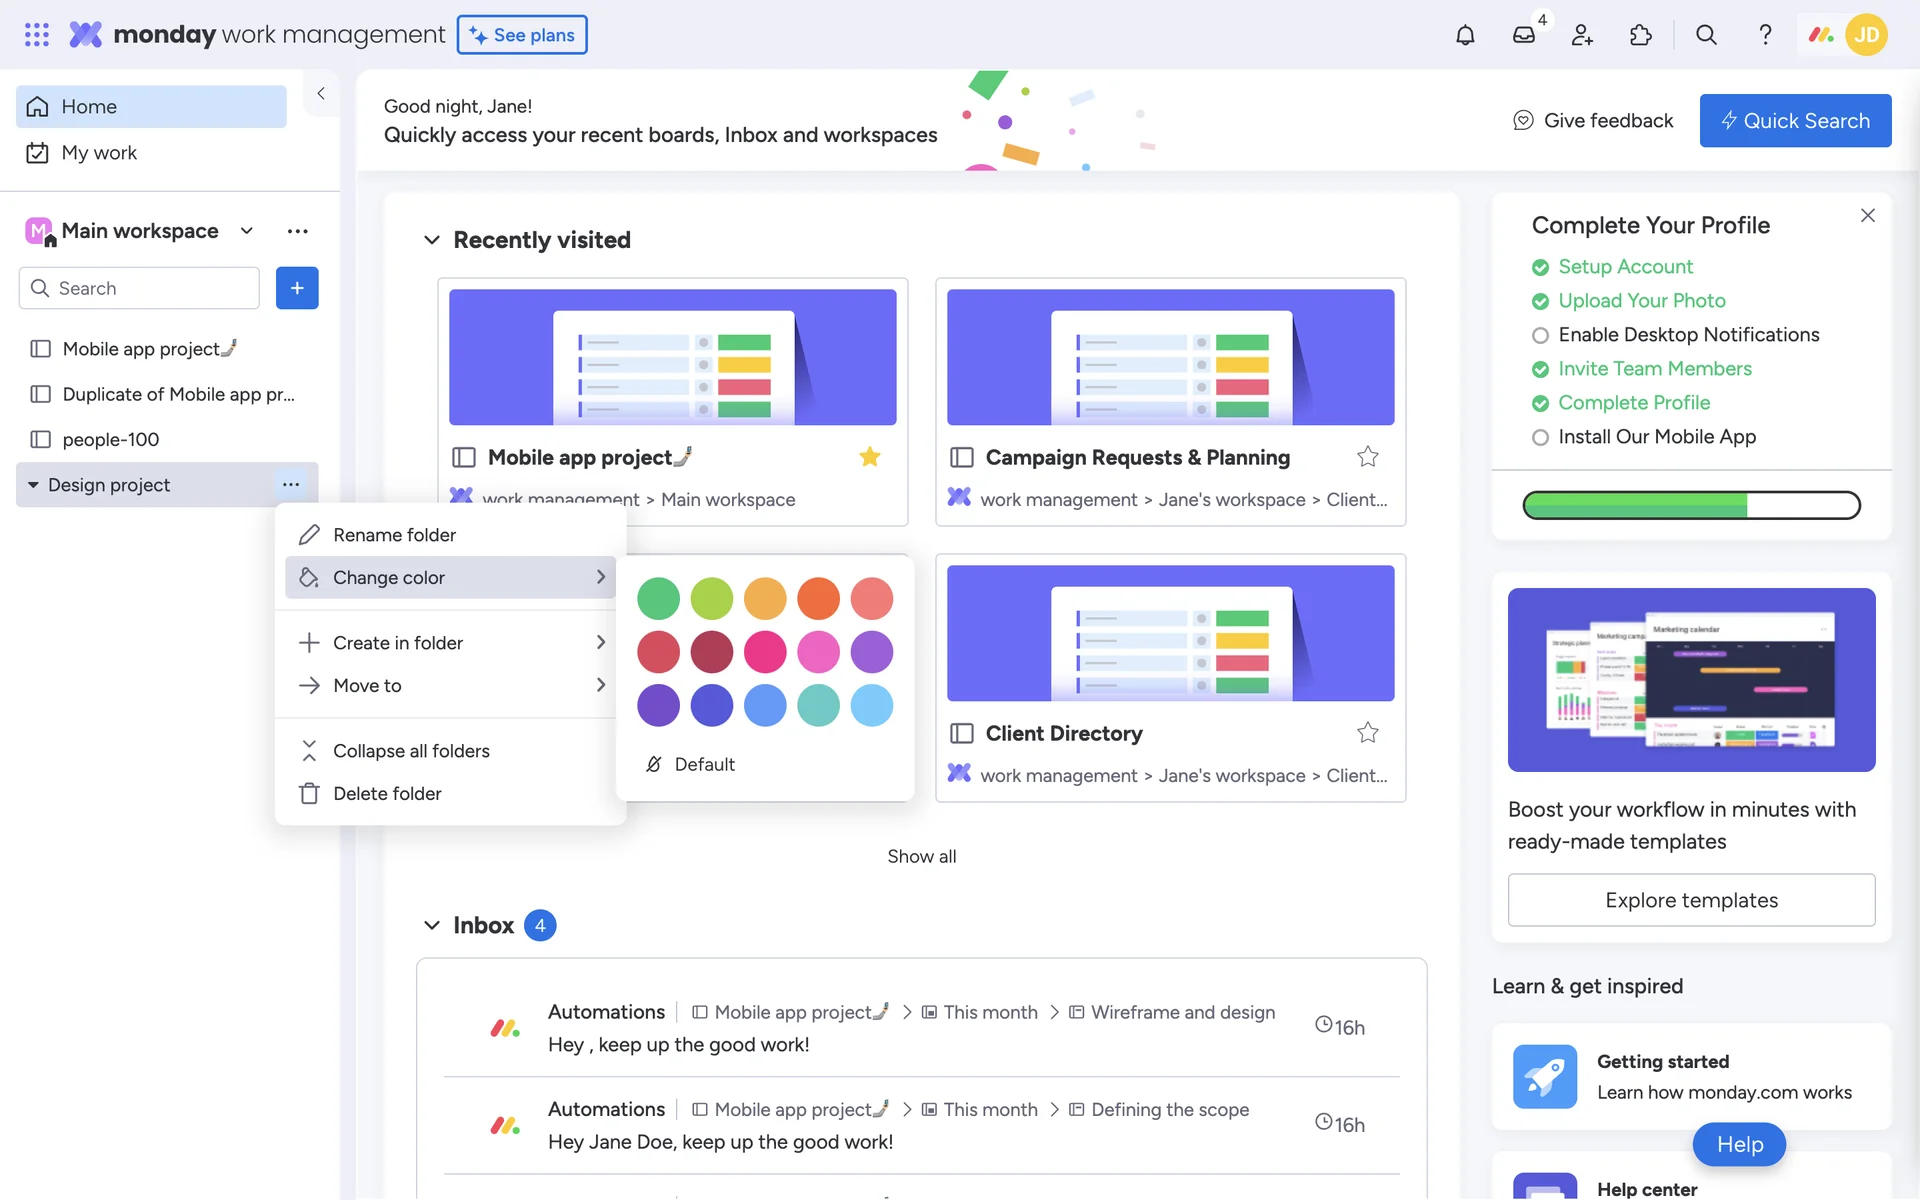Select Enable Desktop Notifications checklist item
Image resolution: width=1920 pixels, height=1200 pixels.
pos(1688,335)
